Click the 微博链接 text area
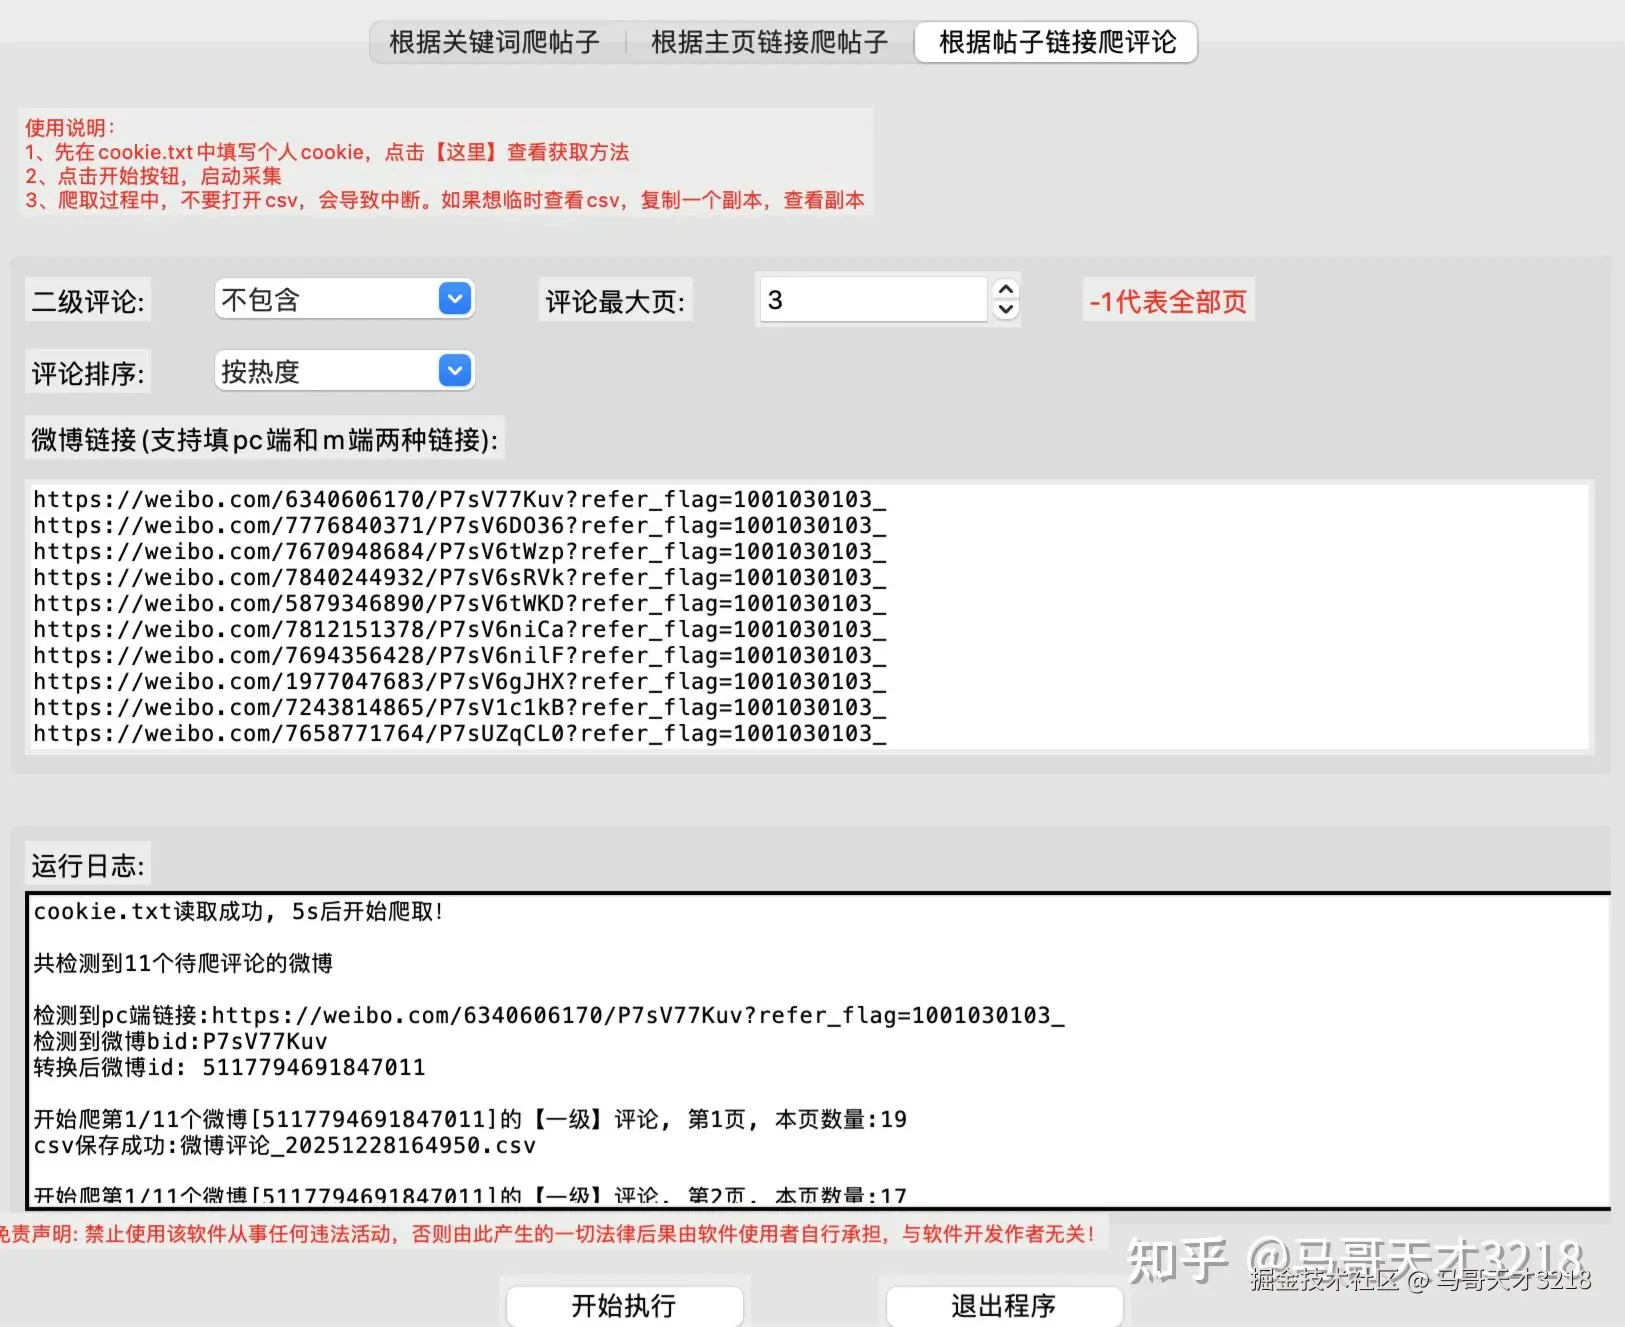 [809, 616]
